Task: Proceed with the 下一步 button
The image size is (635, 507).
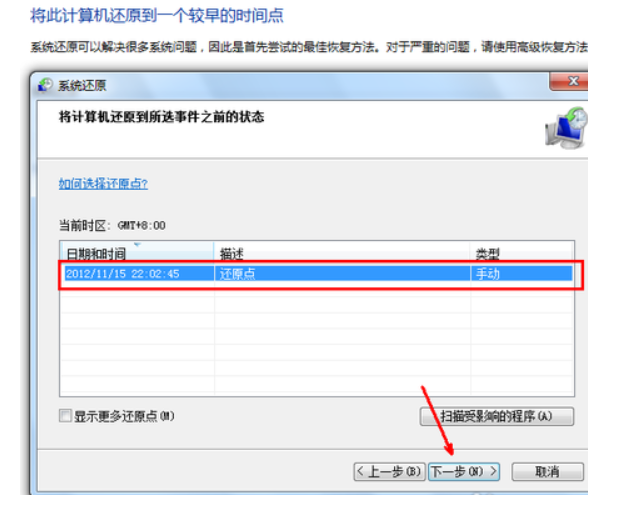Action: coord(463,471)
